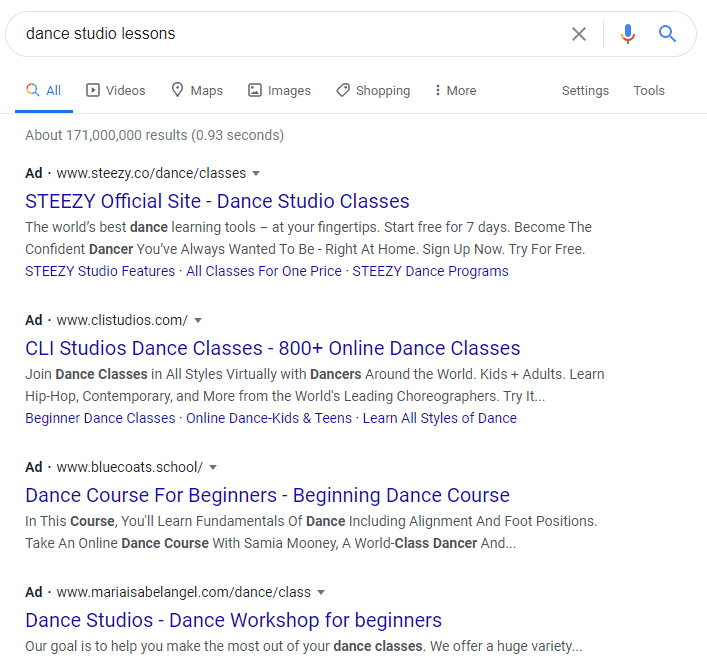This screenshot has width=707, height=671.
Task: Start voice search with the microphone icon
Action: click(x=627, y=34)
